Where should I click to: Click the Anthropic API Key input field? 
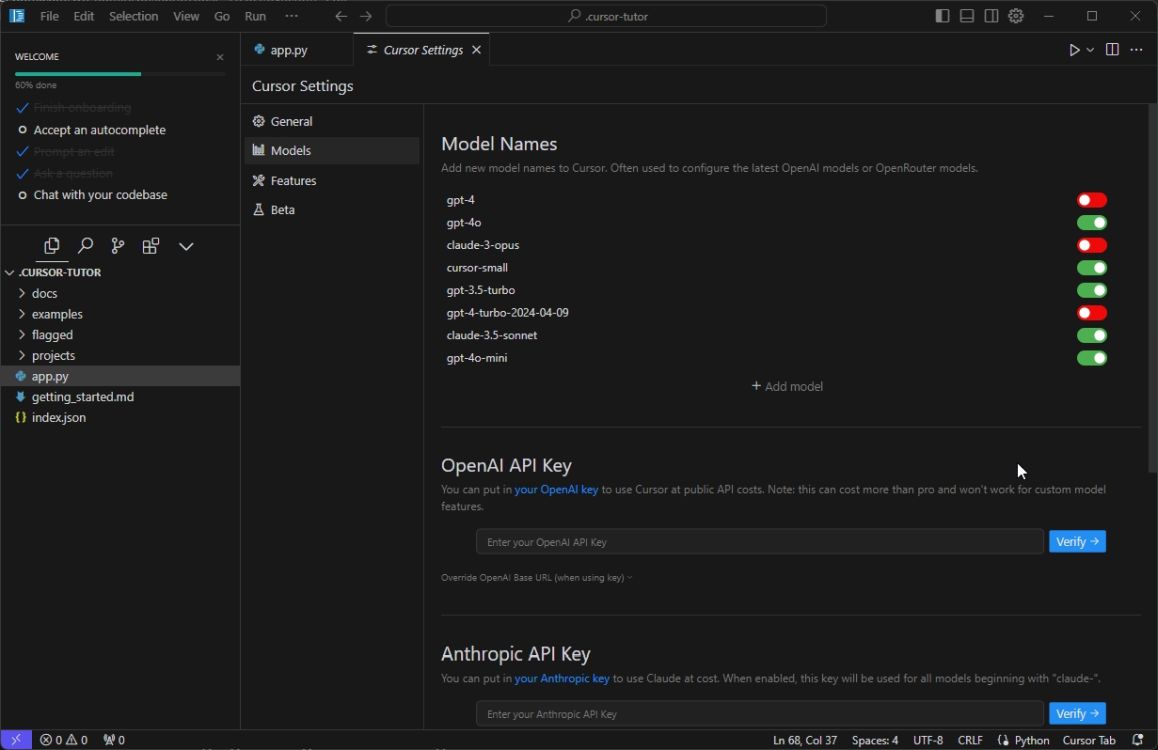[759, 714]
